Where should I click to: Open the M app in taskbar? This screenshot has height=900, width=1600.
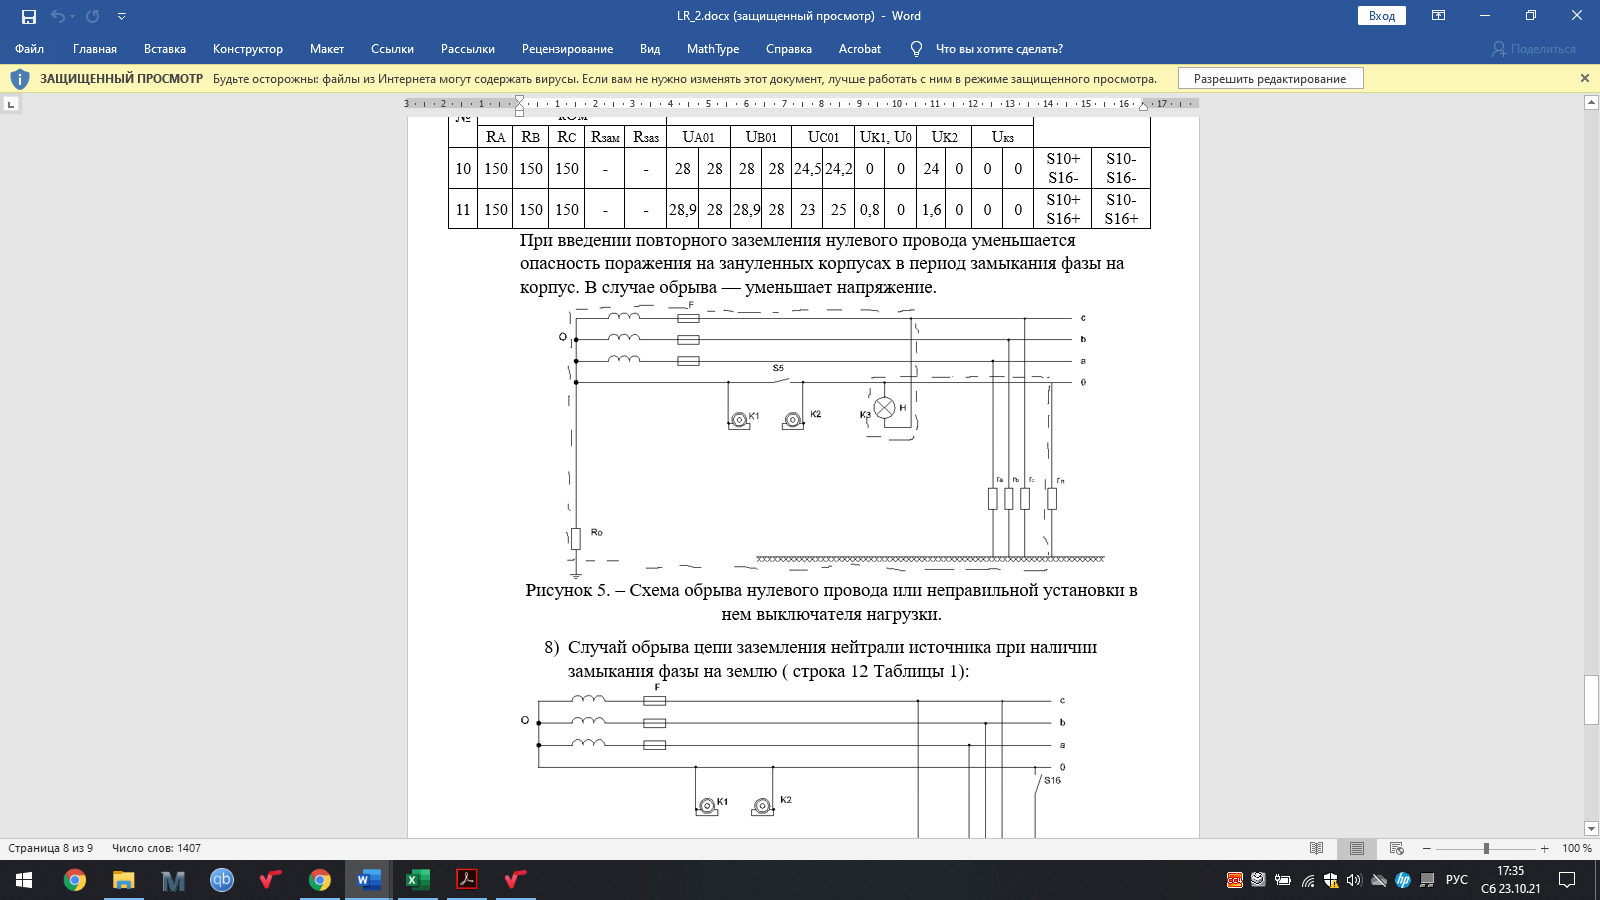(x=173, y=880)
